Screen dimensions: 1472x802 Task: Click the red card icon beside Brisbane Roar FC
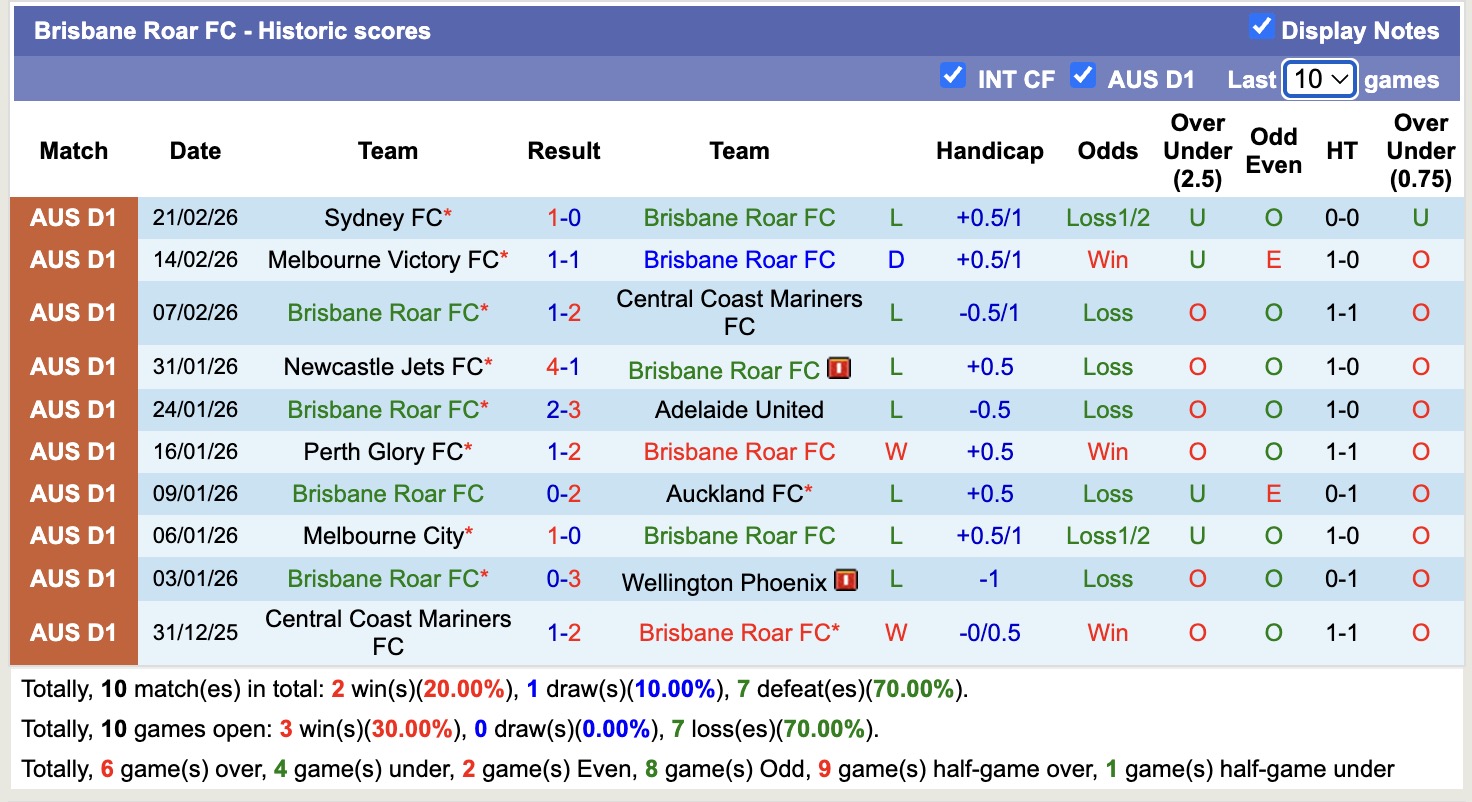click(x=838, y=368)
